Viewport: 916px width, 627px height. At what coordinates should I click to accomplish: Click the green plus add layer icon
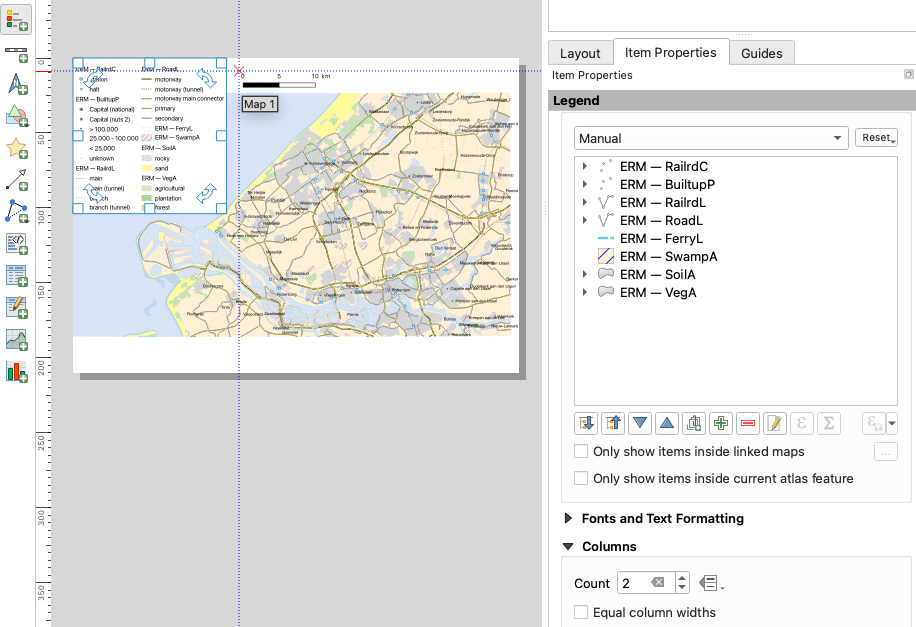720,423
